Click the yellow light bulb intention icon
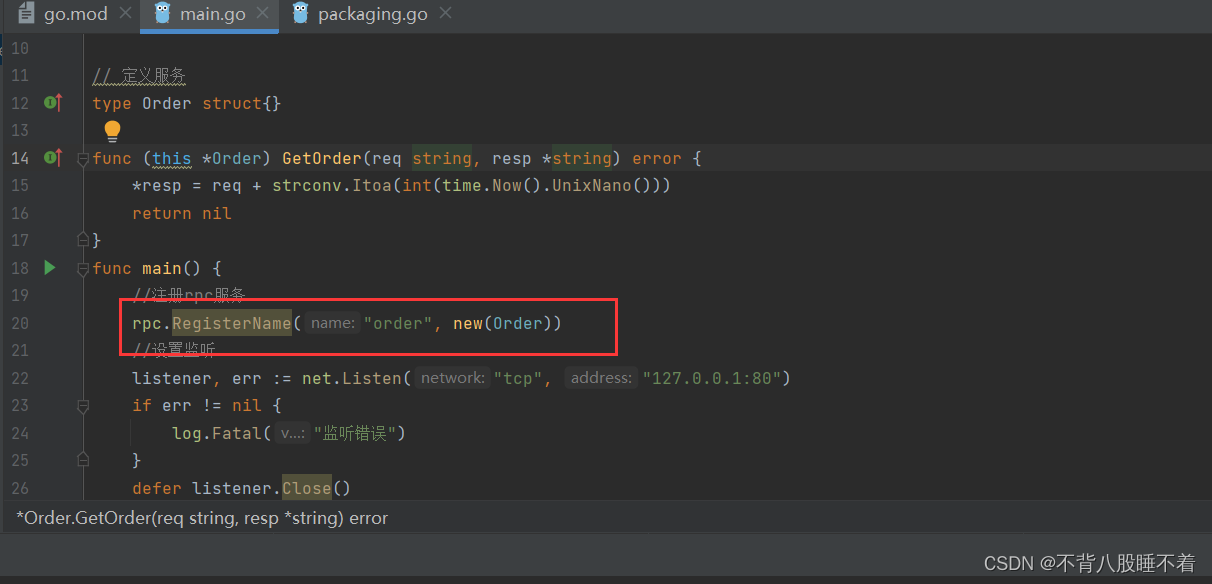The height and width of the screenshot is (584, 1212). [112, 131]
